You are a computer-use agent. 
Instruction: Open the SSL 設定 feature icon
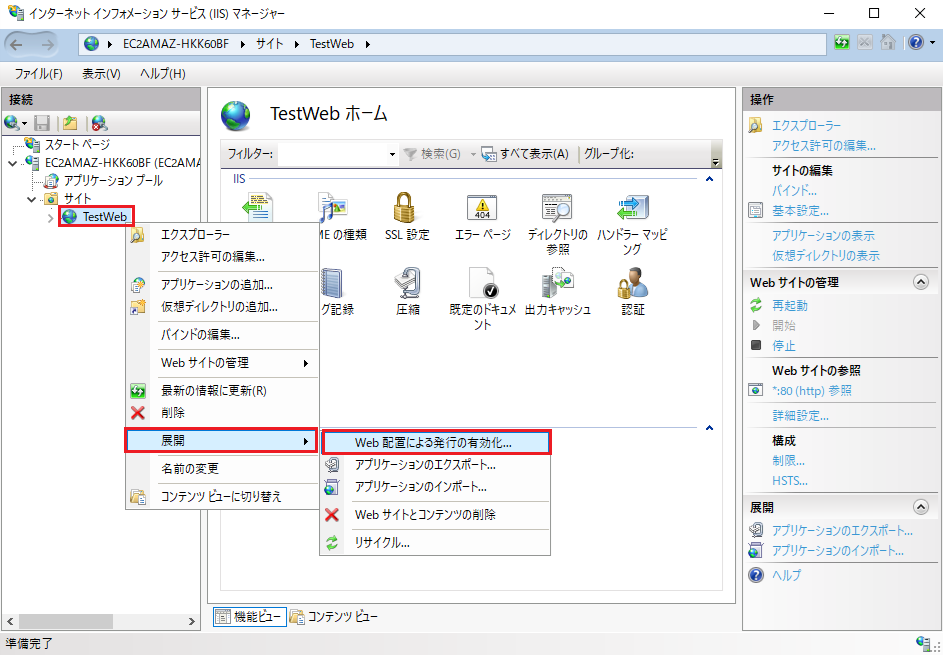pos(407,217)
